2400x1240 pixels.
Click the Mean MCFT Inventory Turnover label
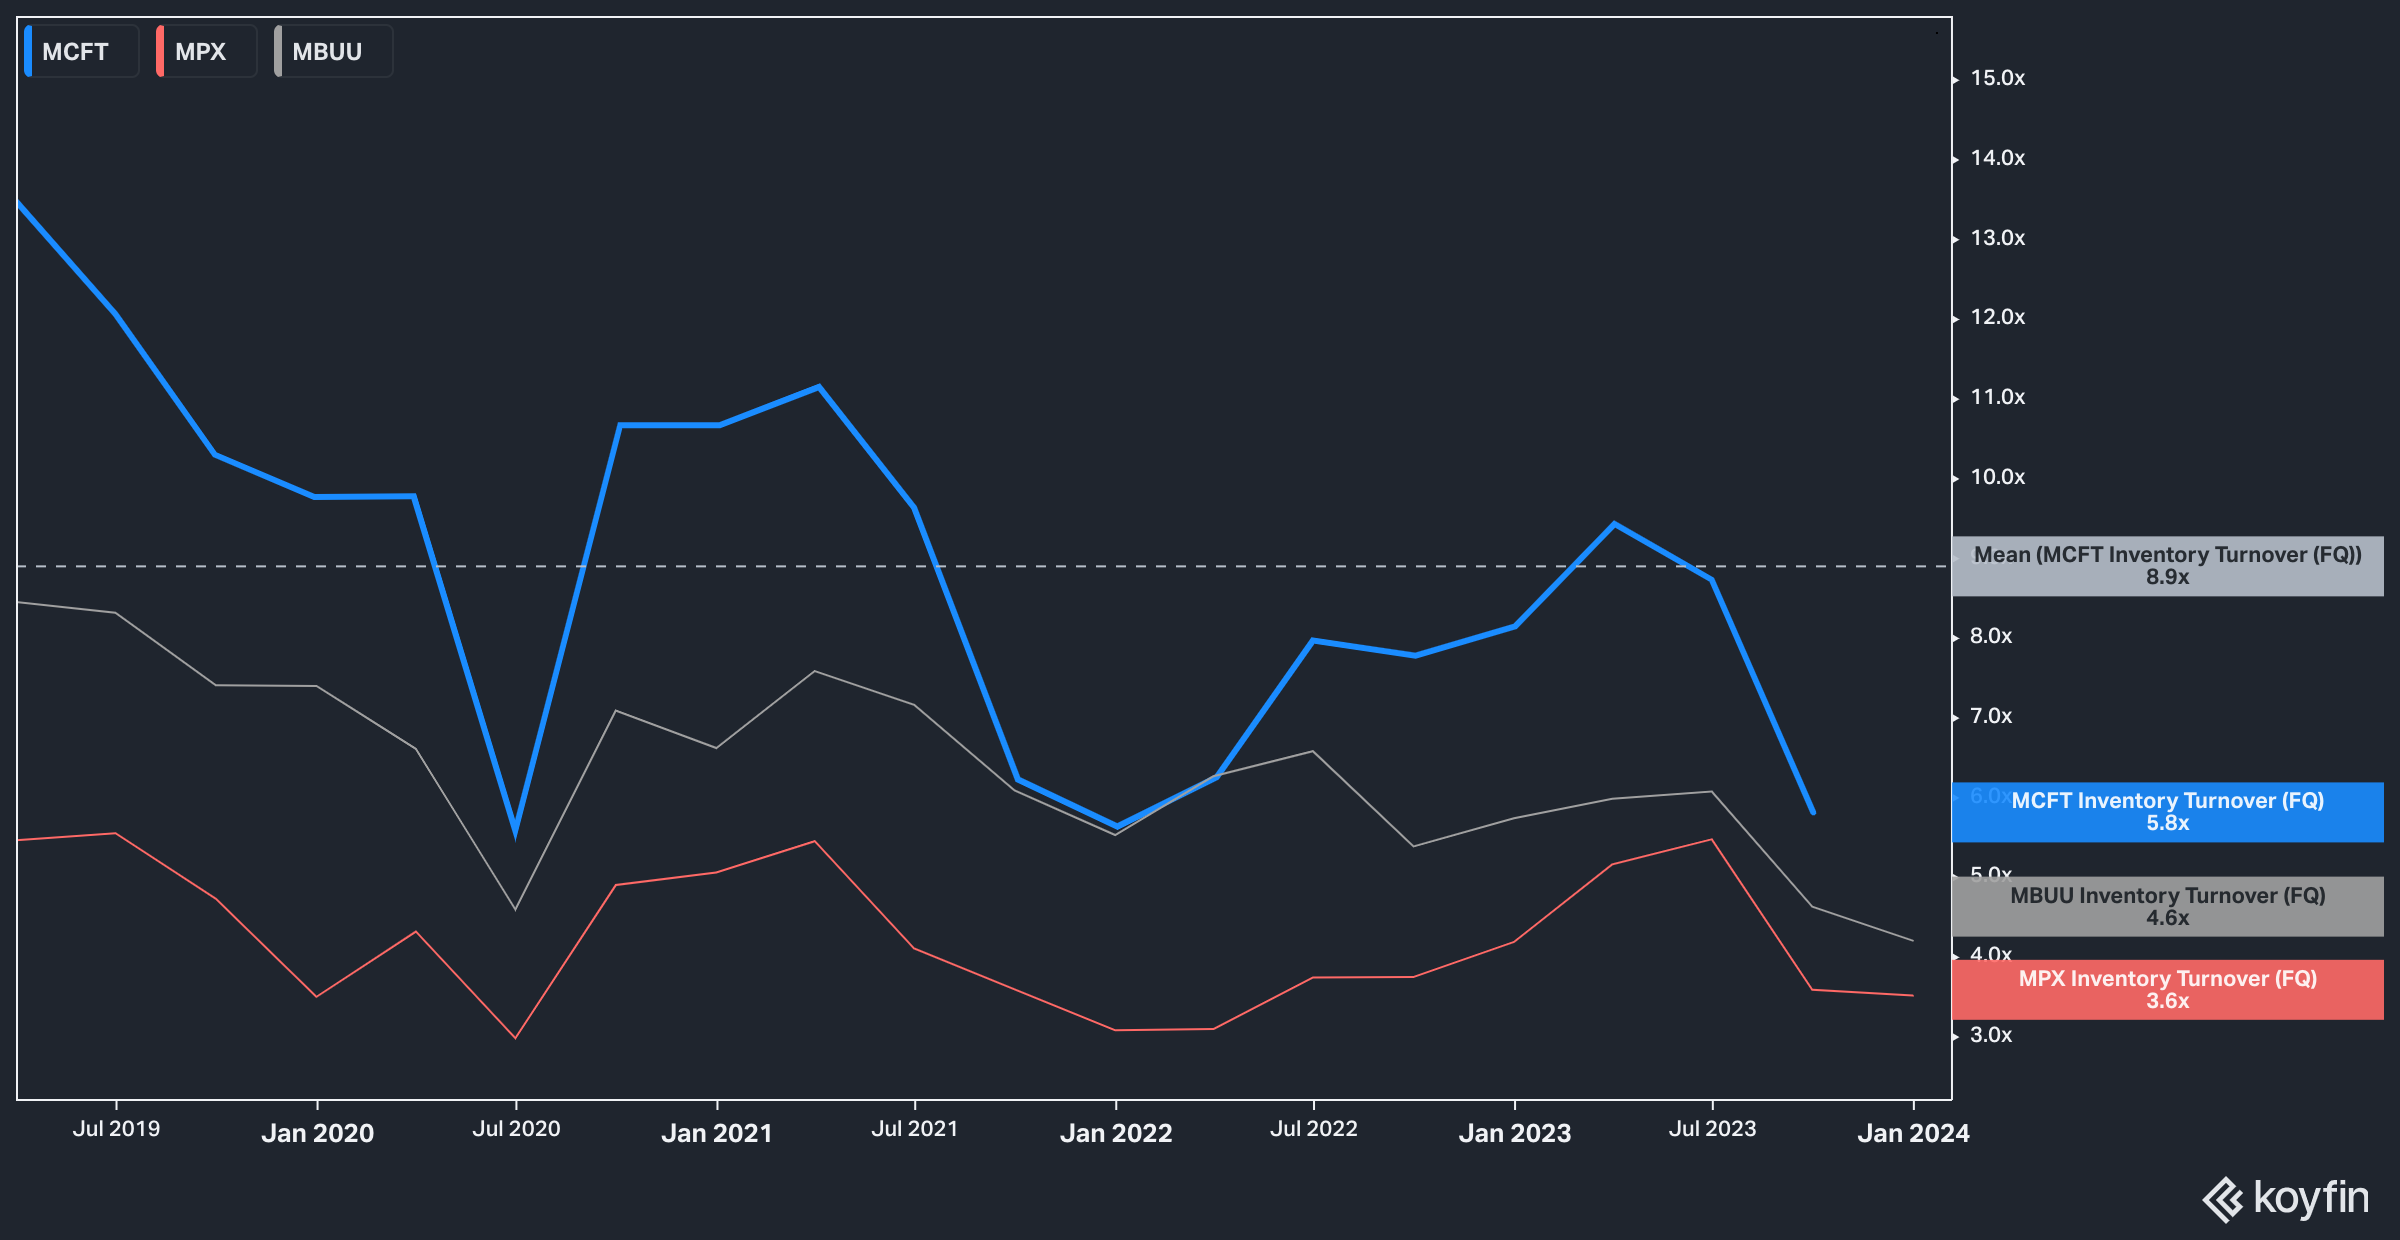pos(2167,566)
